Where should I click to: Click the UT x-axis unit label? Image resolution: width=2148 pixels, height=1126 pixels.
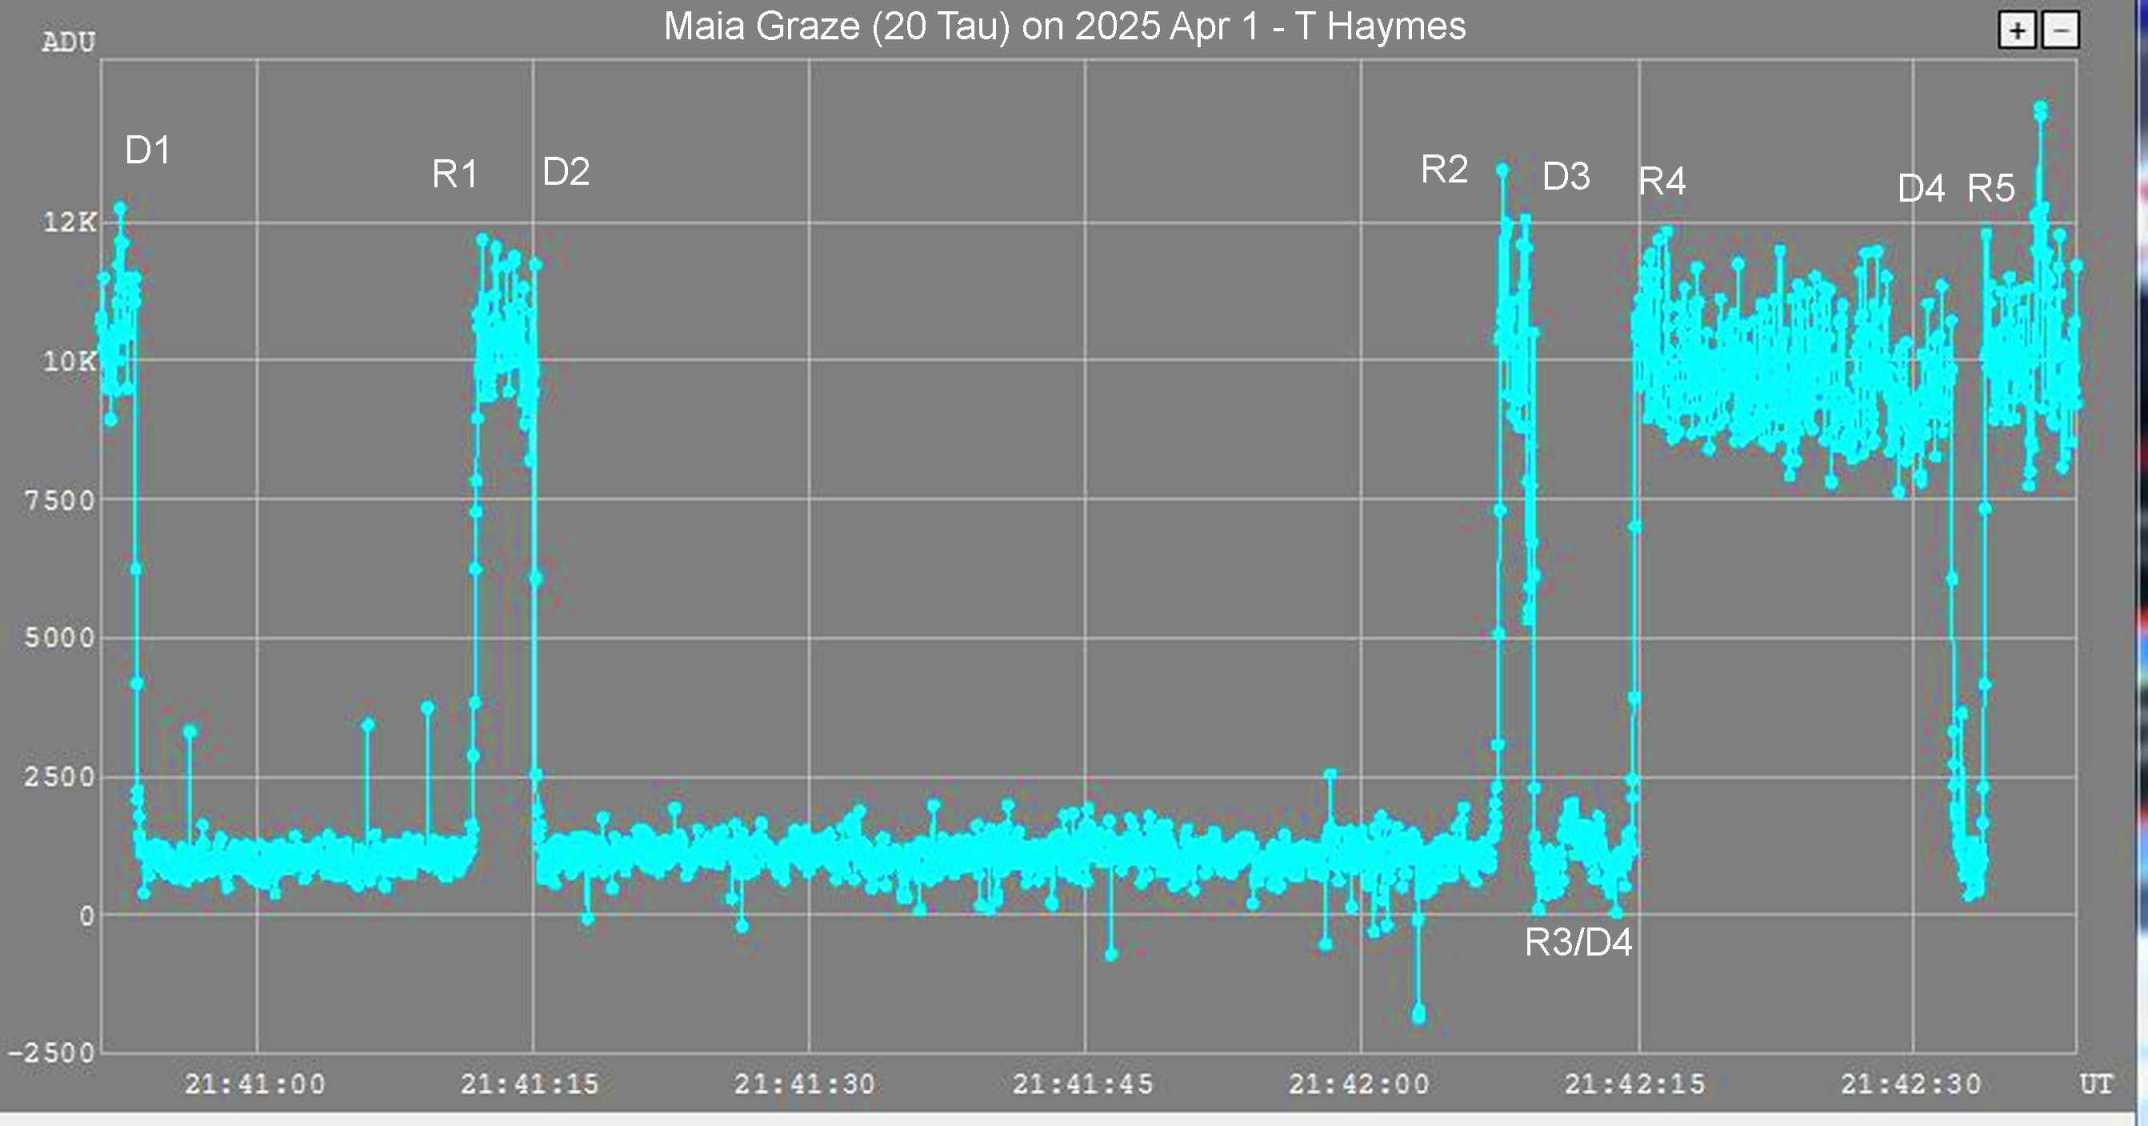tap(2096, 1084)
